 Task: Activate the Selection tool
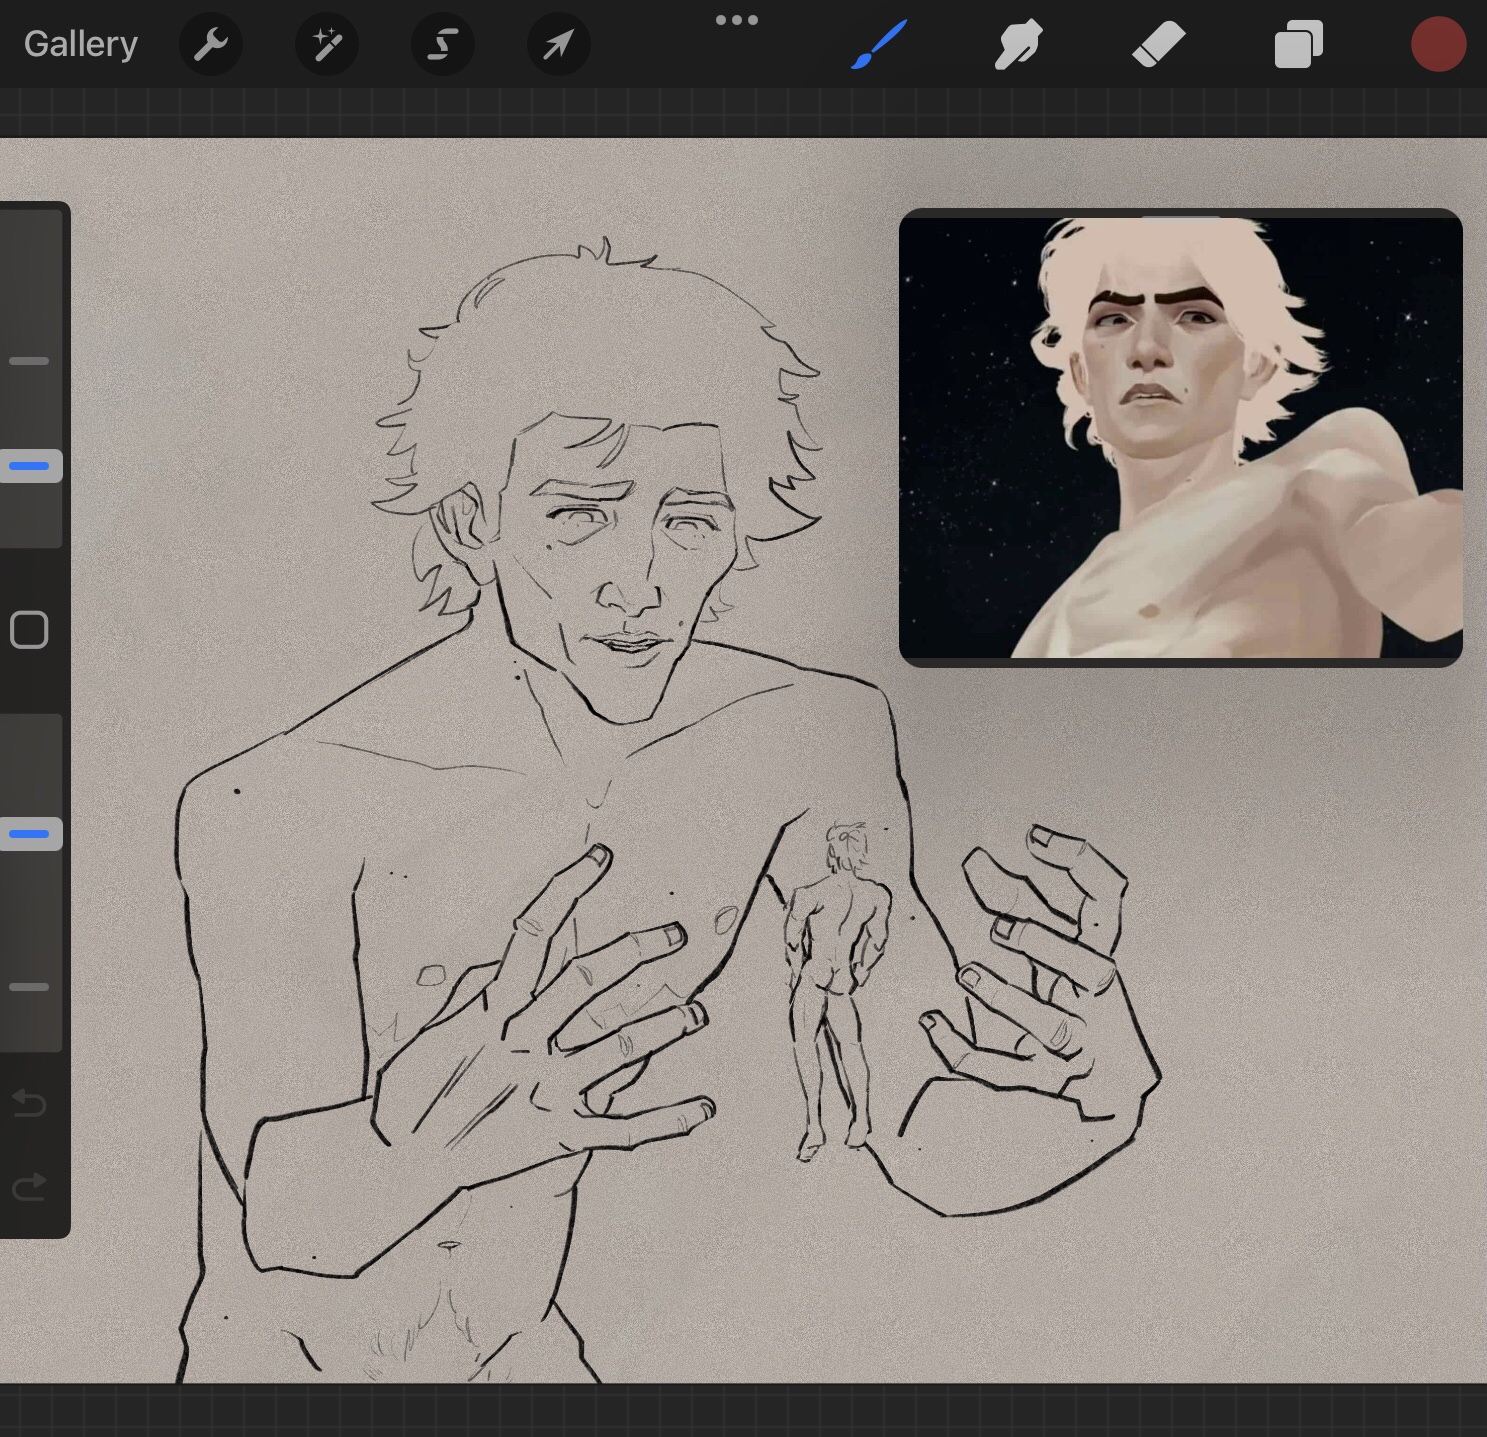coord(443,45)
